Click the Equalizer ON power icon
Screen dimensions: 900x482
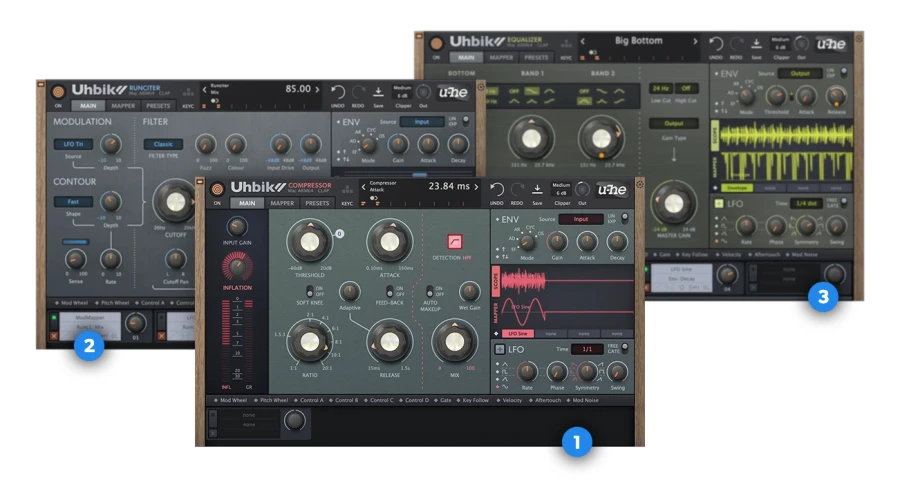pos(436,44)
